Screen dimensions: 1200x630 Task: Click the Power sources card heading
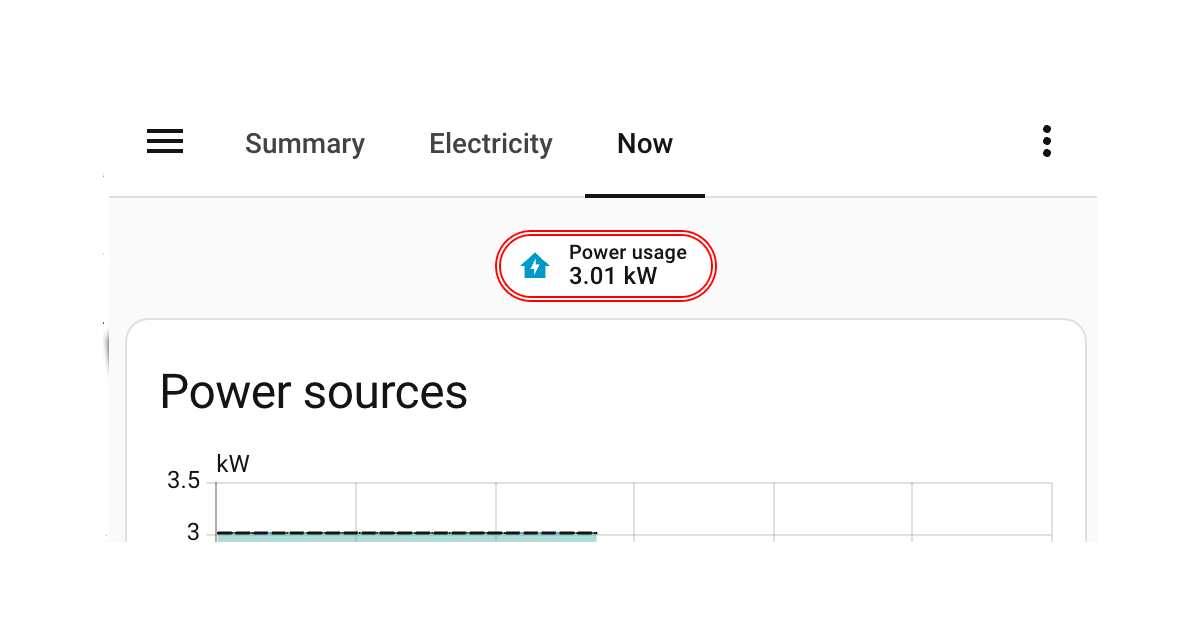pos(314,392)
